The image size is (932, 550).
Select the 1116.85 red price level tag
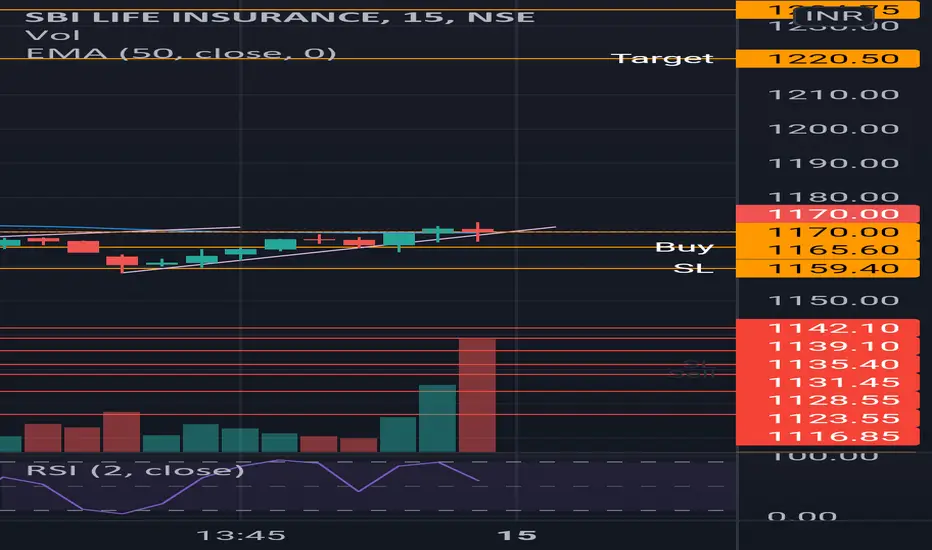[827, 436]
